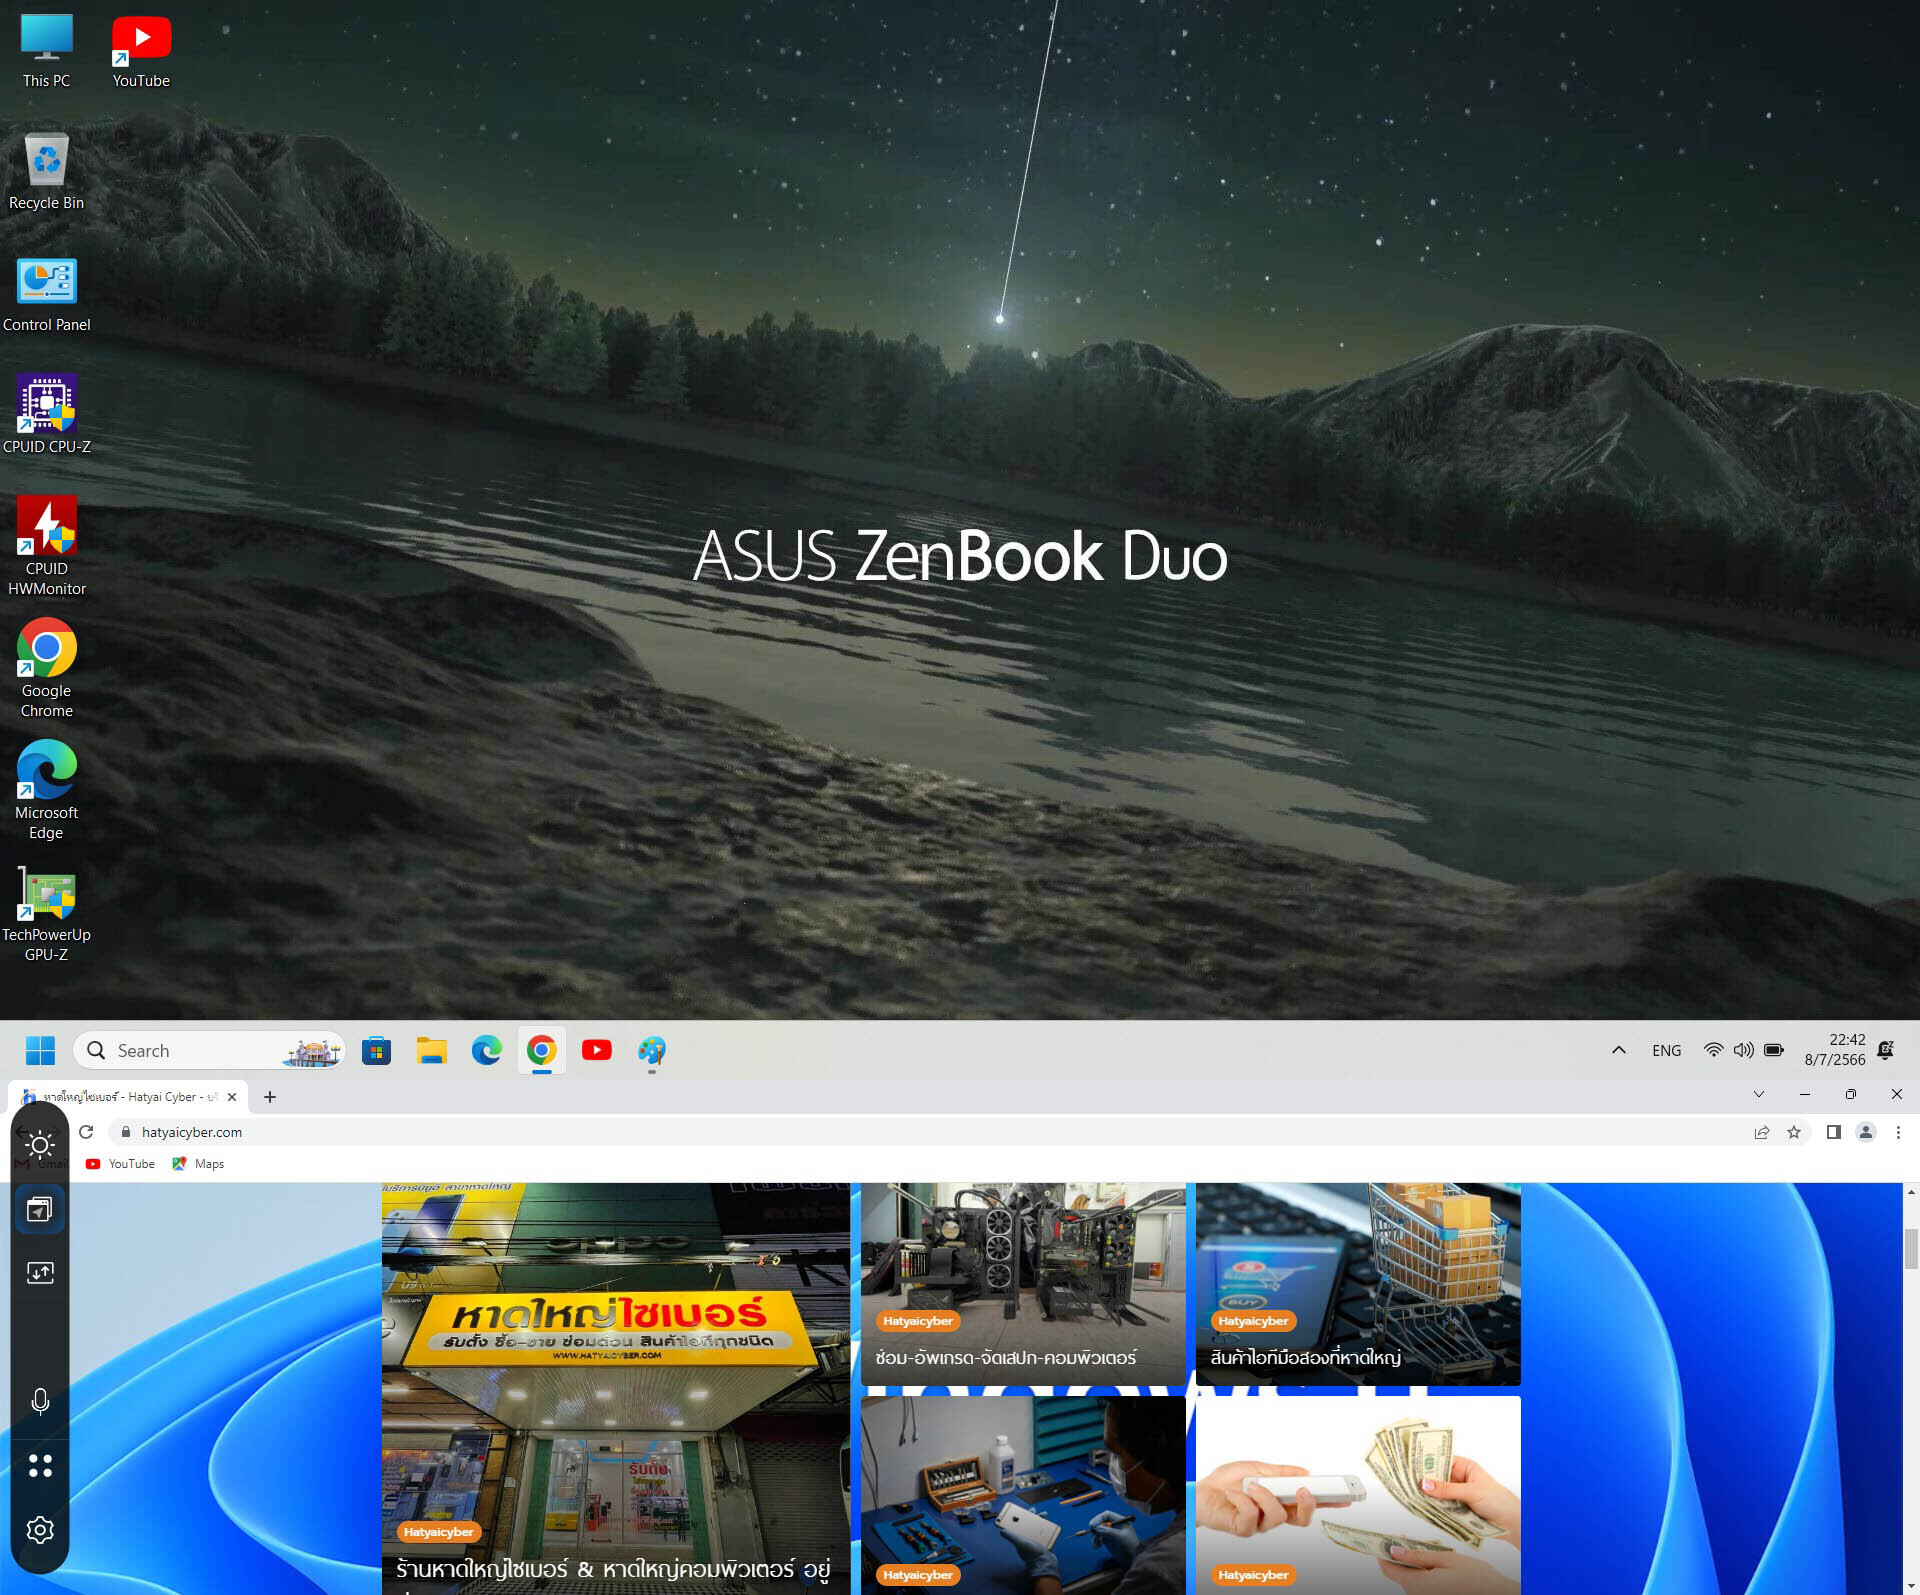The width and height of the screenshot is (1920, 1595).
Task: Toggle the ScreenPad microphone icon
Action: coord(40,1401)
